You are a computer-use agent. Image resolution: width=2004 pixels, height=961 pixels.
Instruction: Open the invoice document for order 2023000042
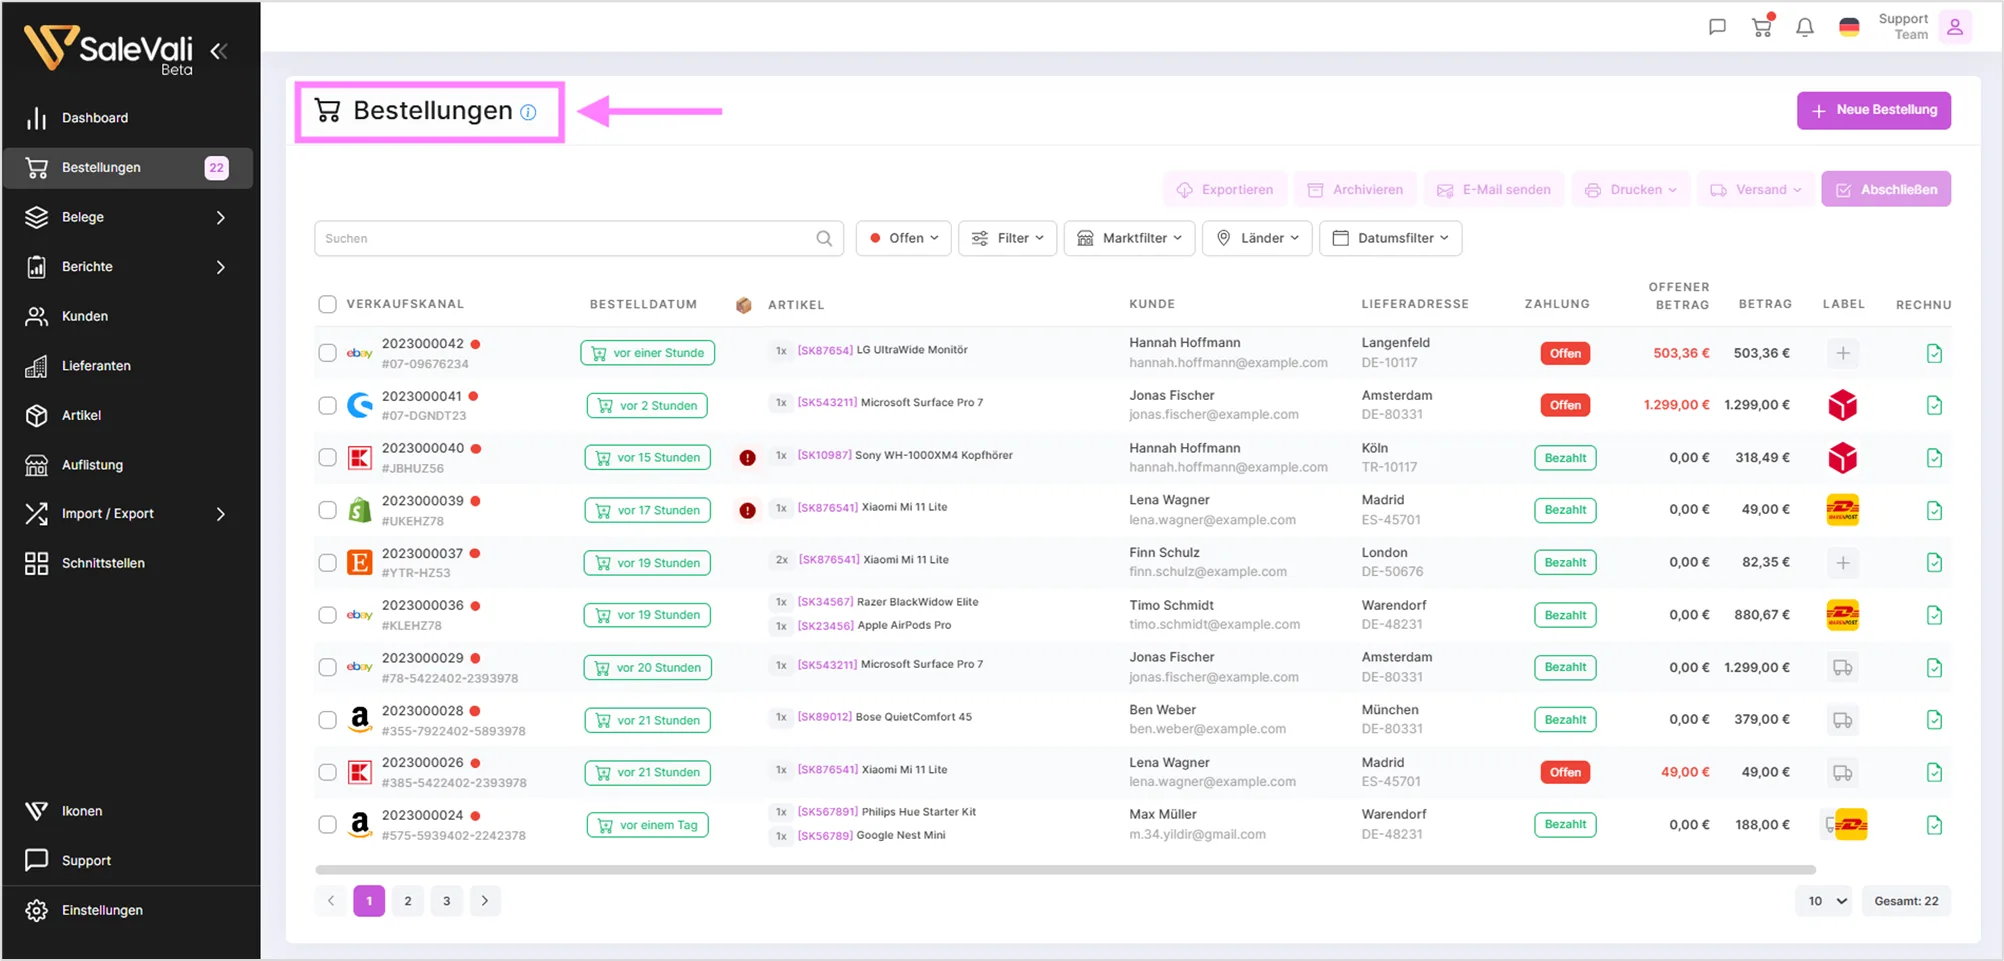1934,353
